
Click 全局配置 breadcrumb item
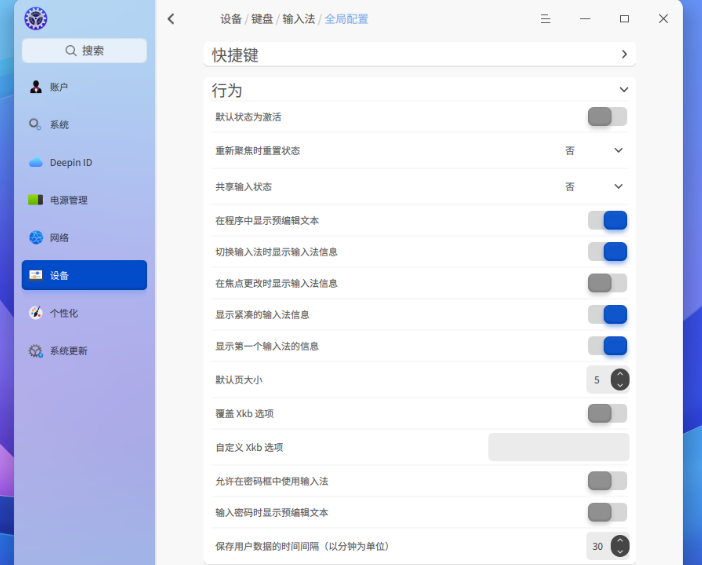[346, 19]
